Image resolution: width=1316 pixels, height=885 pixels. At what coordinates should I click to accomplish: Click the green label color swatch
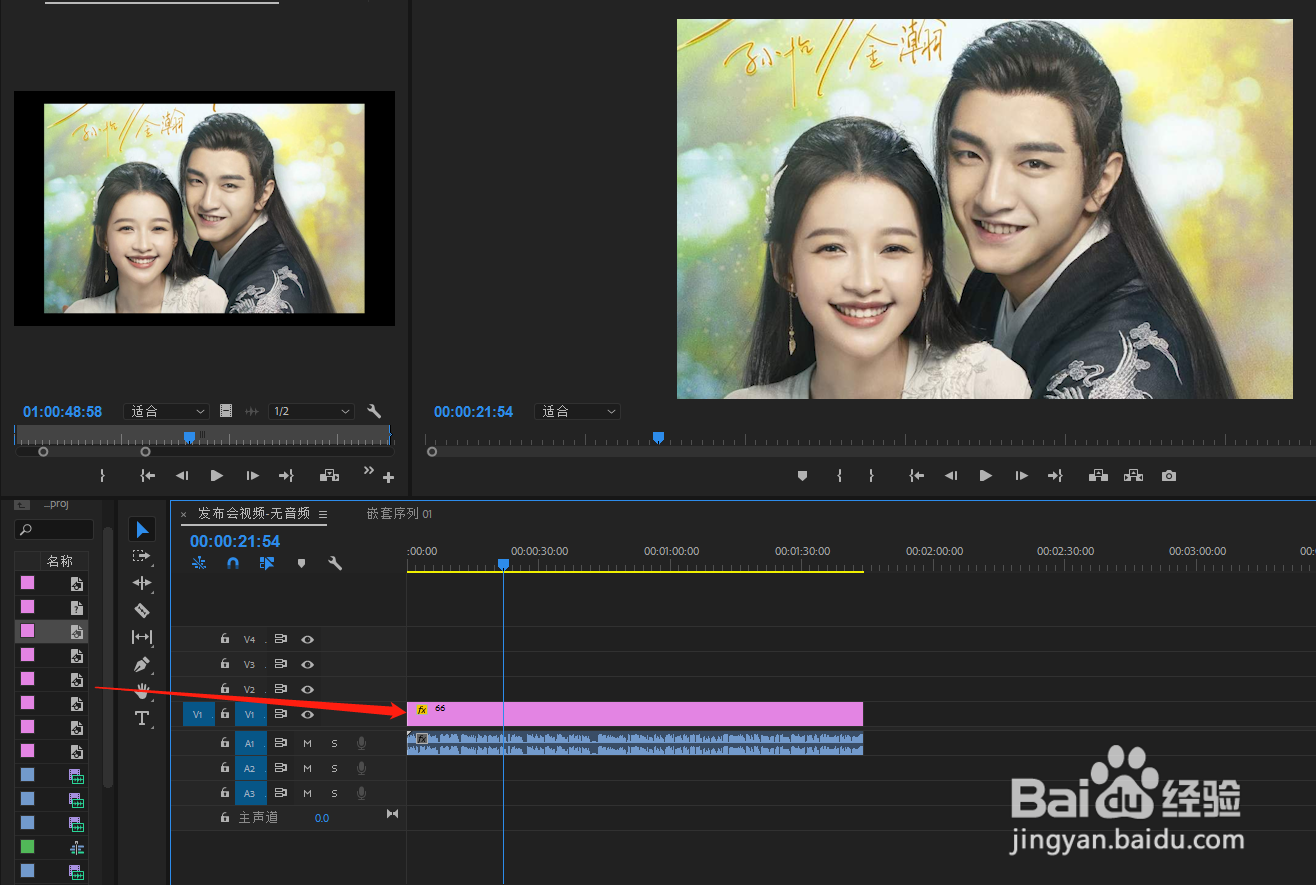tap(27, 846)
